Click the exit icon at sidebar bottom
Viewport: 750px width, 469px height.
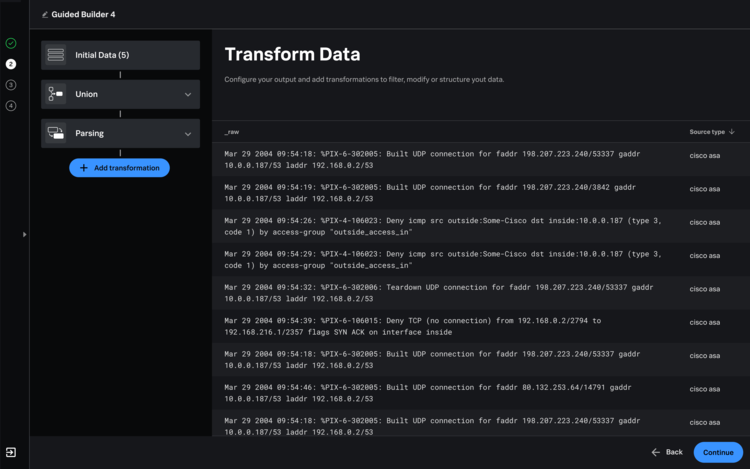[x=11, y=452]
